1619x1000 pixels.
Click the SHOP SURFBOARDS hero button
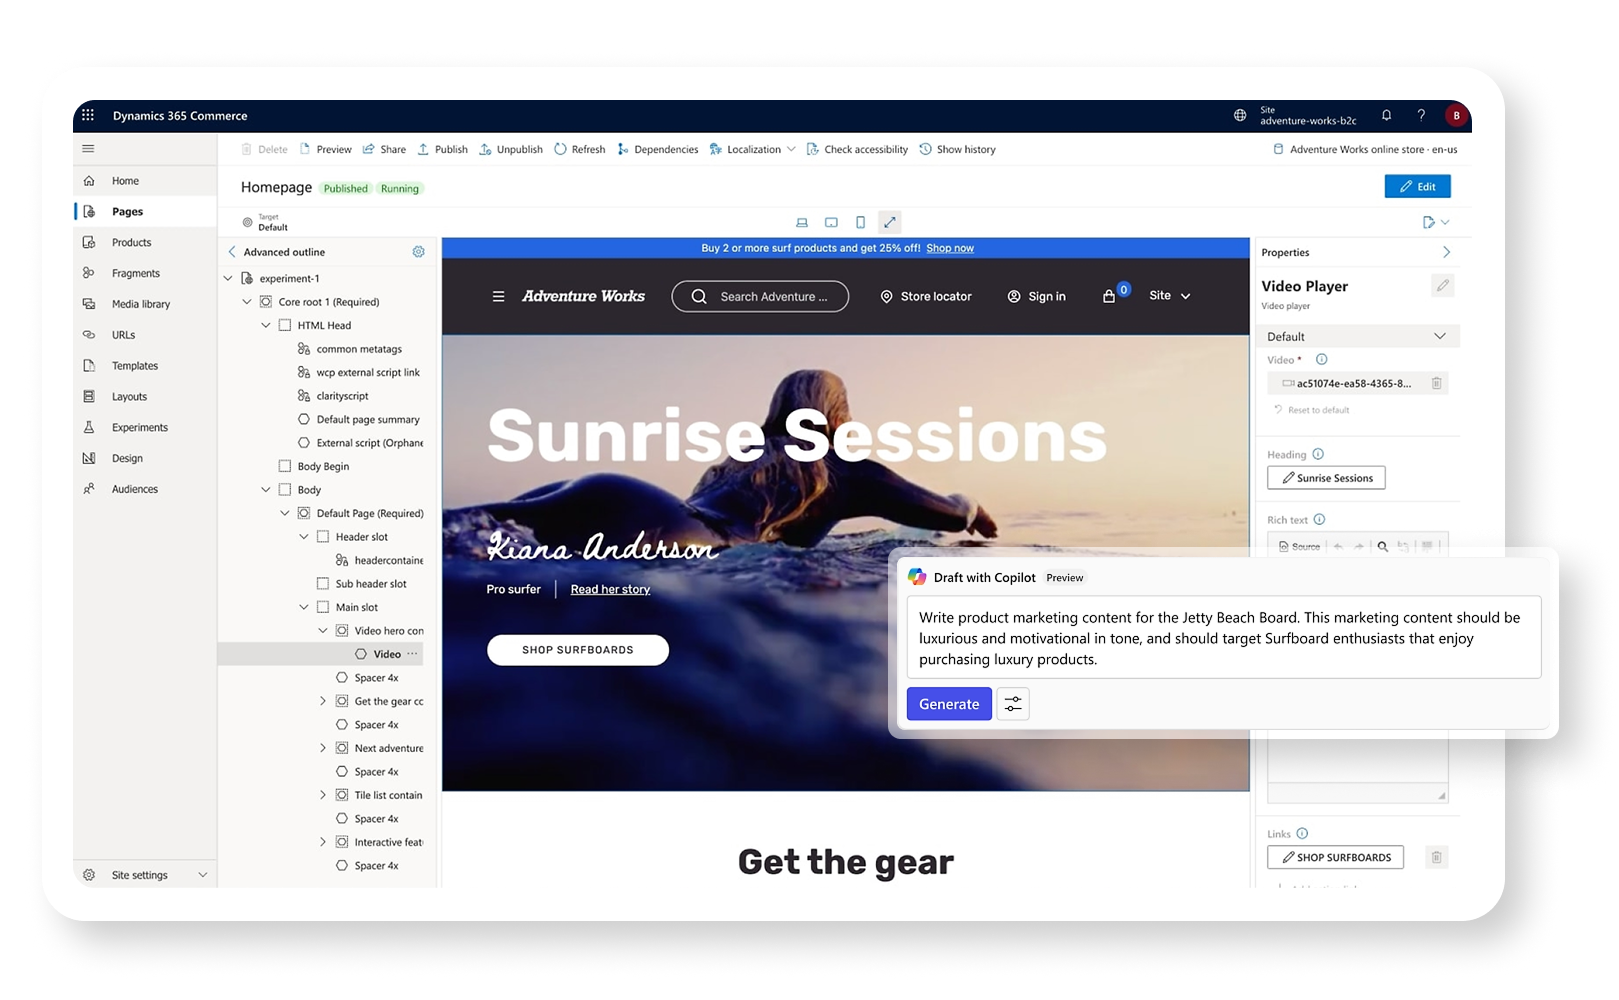point(578,650)
